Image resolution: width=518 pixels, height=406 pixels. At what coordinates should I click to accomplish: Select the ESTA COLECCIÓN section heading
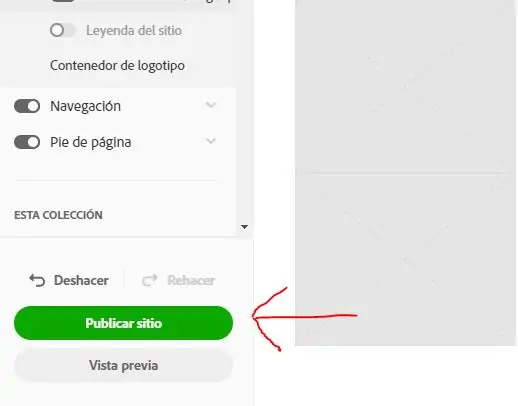pos(58,215)
